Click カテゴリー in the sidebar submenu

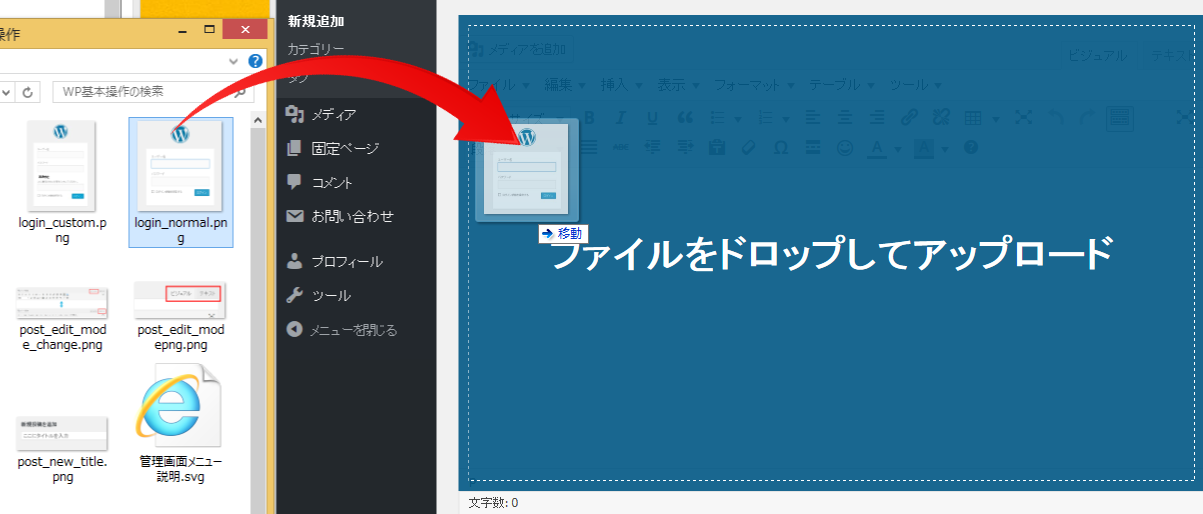click(315, 49)
